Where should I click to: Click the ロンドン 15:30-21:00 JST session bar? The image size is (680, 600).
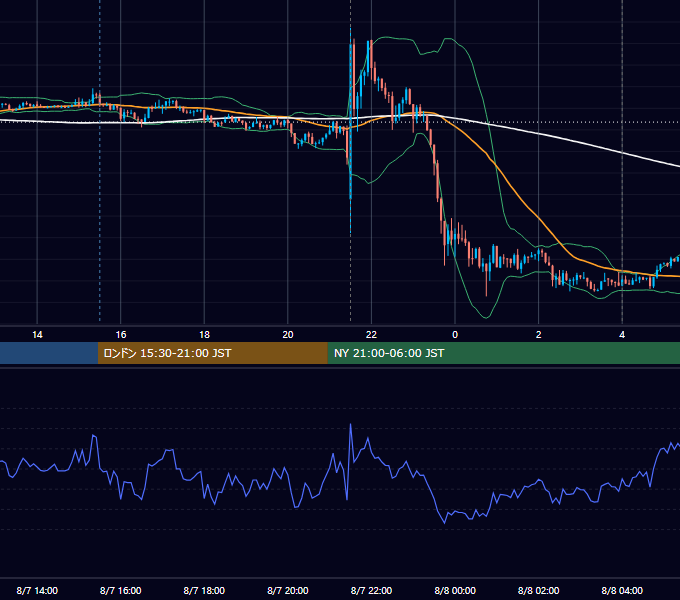coord(212,353)
